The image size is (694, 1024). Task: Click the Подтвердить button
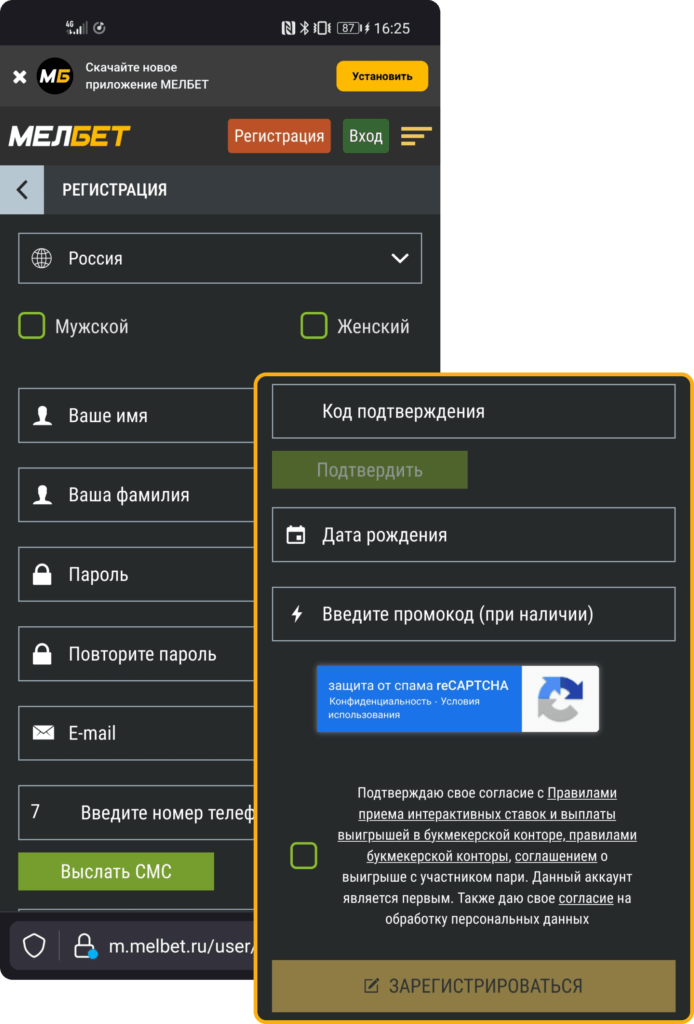click(370, 470)
